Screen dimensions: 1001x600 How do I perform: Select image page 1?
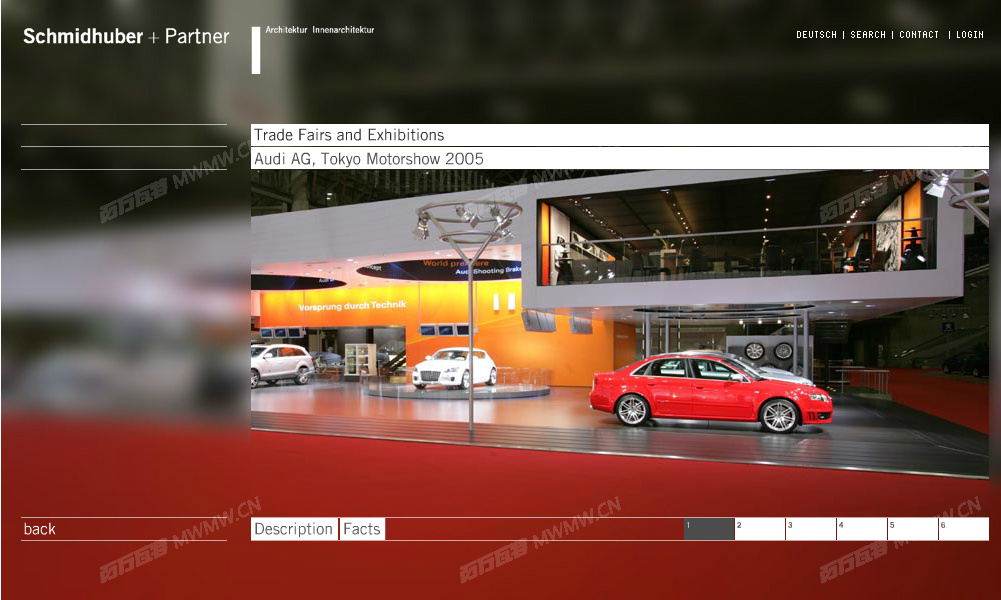pos(709,529)
